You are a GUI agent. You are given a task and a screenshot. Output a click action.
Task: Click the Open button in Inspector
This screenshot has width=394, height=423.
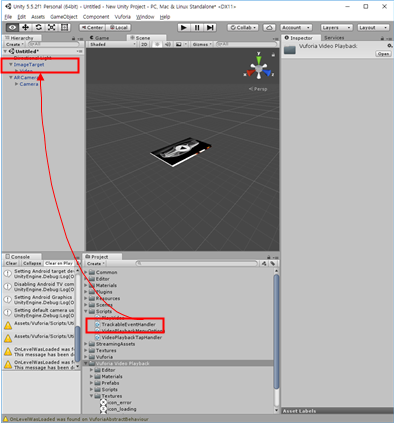pos(383,54)
